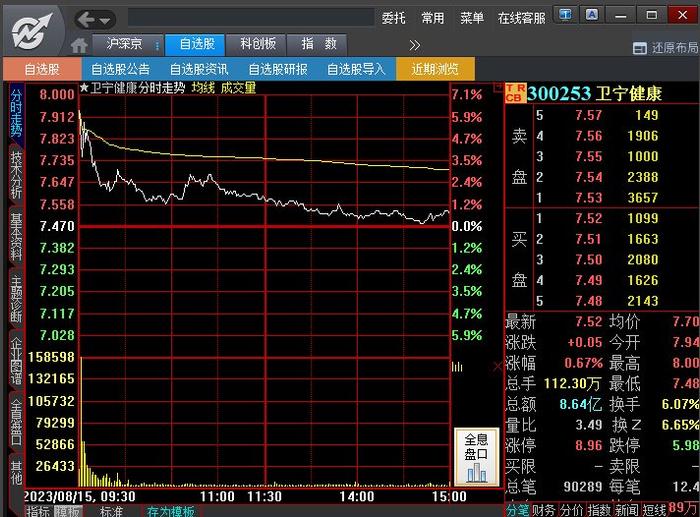Click the 总手 112.30万 value
The height and width of the screenshot is (517, 700).
[573, 383]
